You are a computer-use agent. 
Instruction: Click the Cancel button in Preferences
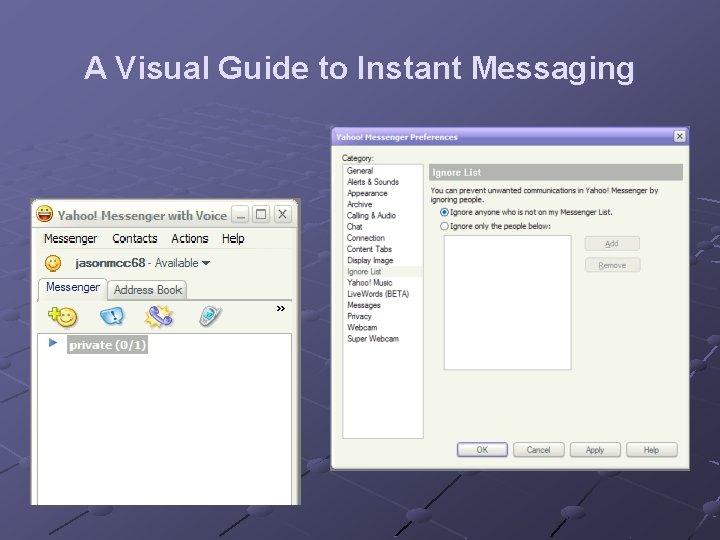click(x=538, y=450)
